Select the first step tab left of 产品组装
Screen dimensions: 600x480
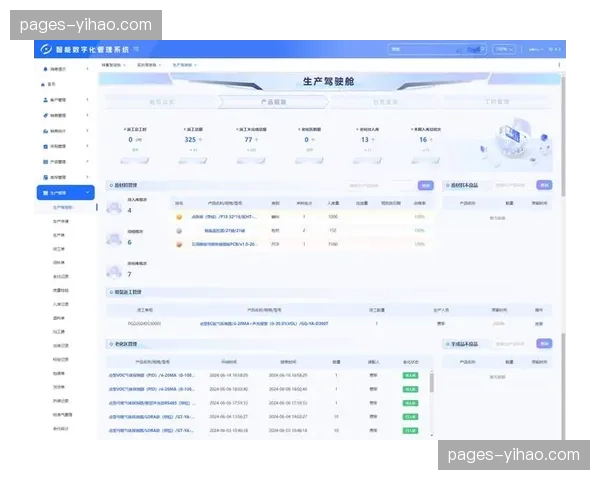click(161, 102)
